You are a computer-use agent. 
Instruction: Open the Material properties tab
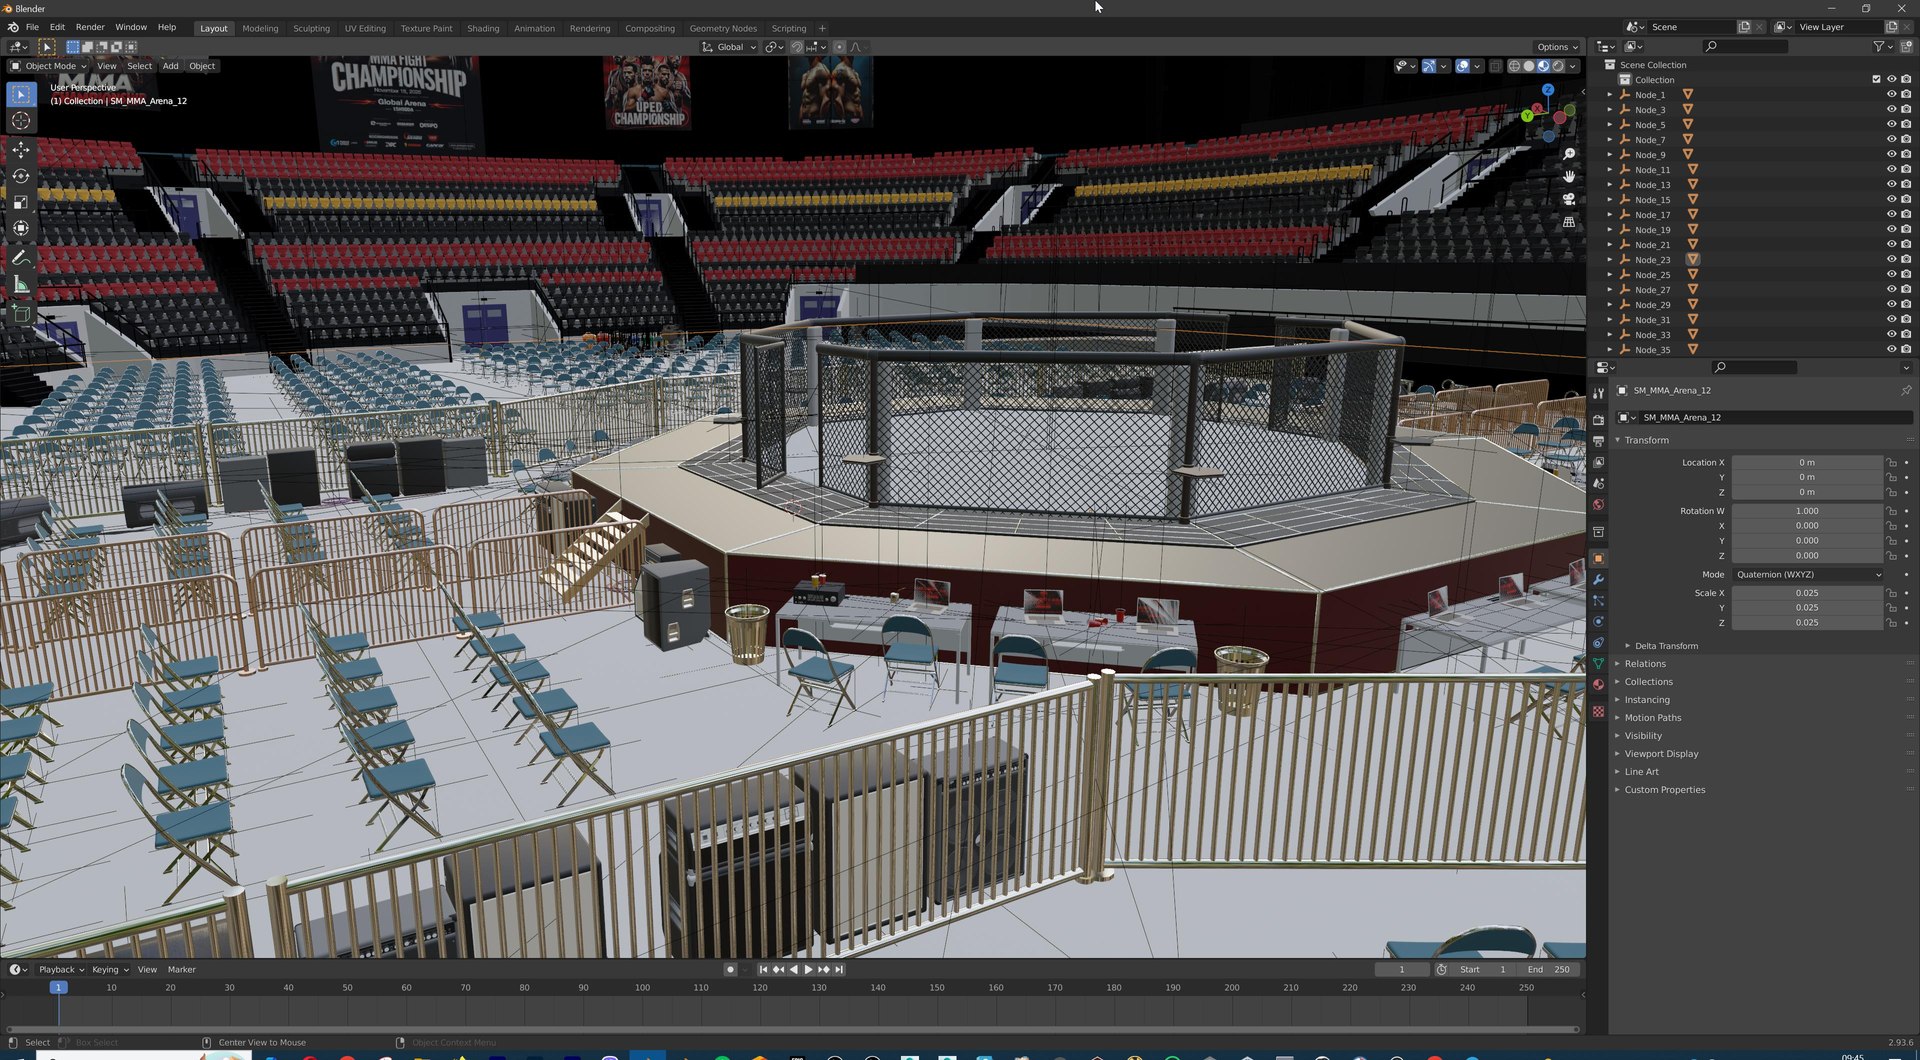click(x=1598, y=685)
